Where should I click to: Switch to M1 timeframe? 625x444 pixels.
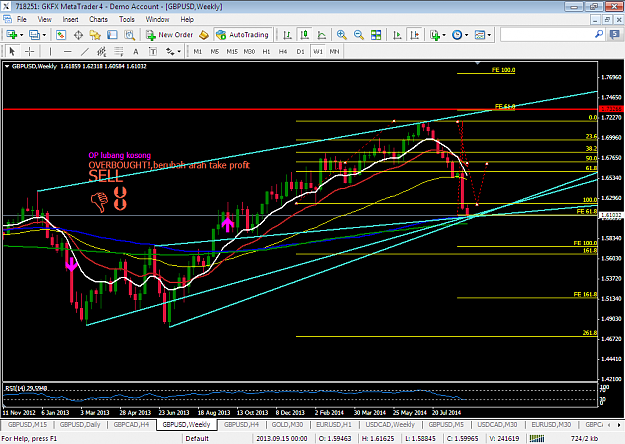198,51
